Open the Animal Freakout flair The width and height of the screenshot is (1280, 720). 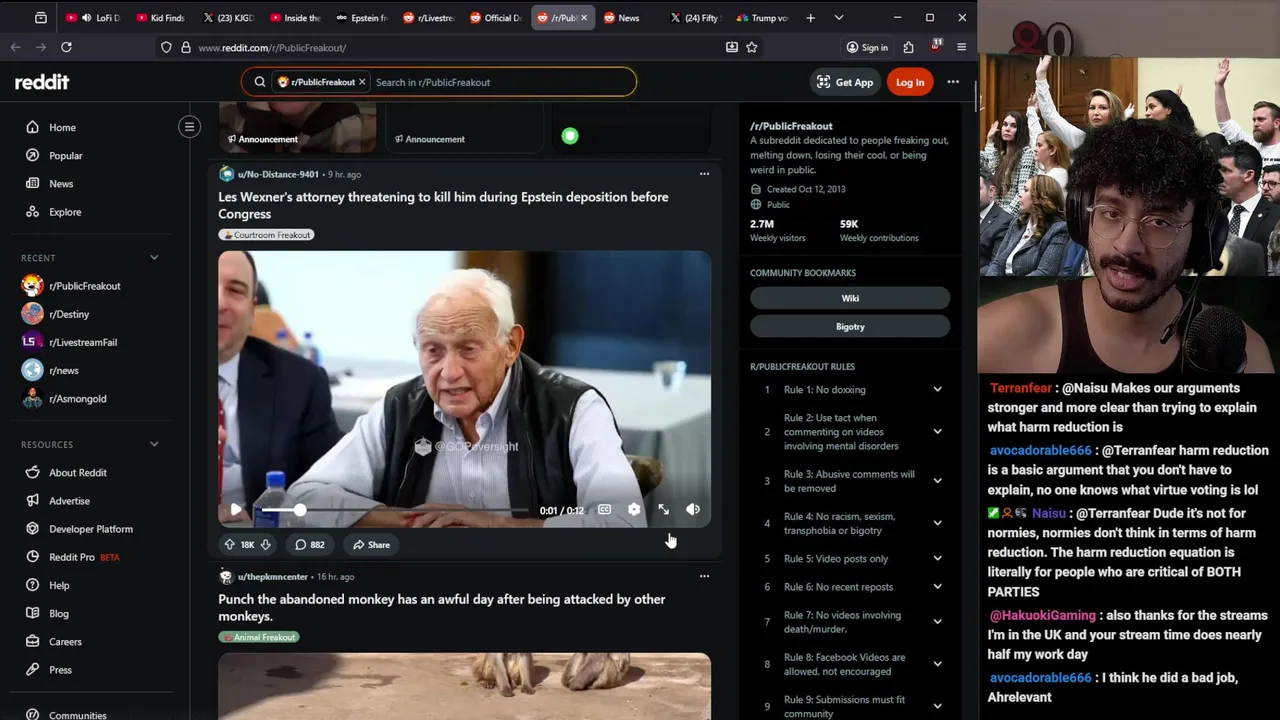[259, 637]
